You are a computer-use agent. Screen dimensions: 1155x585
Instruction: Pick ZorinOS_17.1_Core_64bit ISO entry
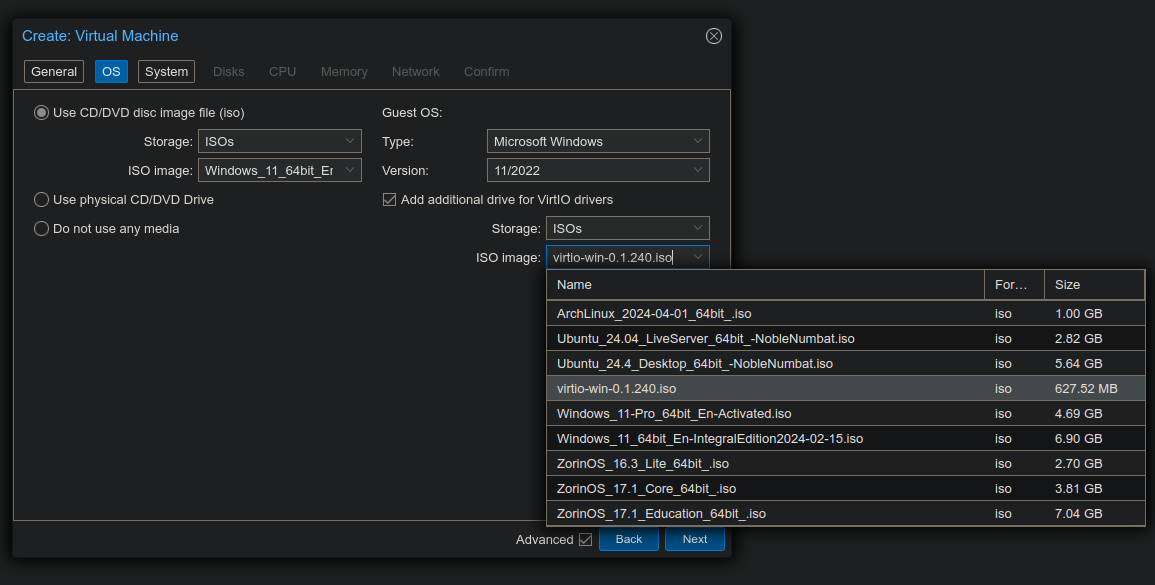pos(646,489)
